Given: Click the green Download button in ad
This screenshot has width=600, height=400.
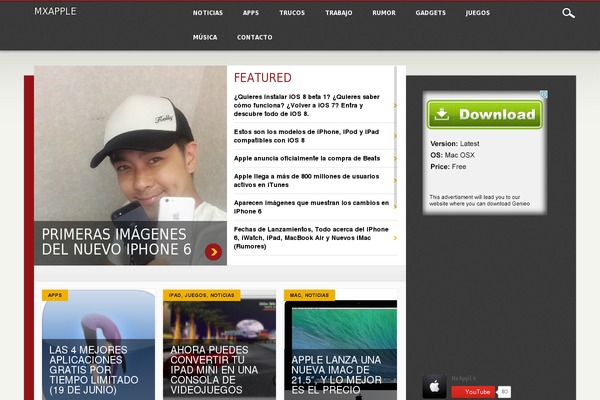Looking at the screenshot, I should tap(484, 114).
